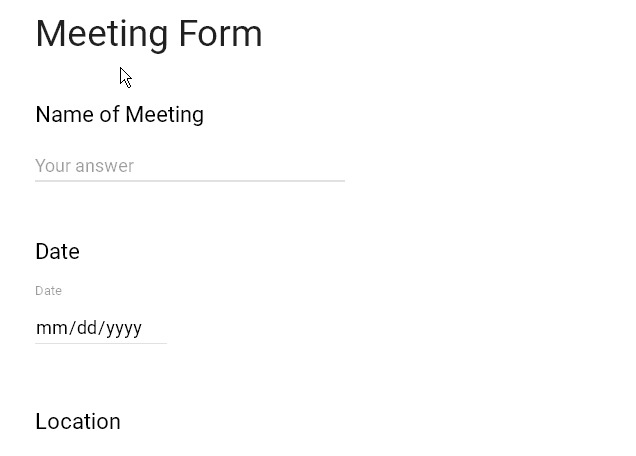Click the Meeting Form page title

[x=149, y=34]
